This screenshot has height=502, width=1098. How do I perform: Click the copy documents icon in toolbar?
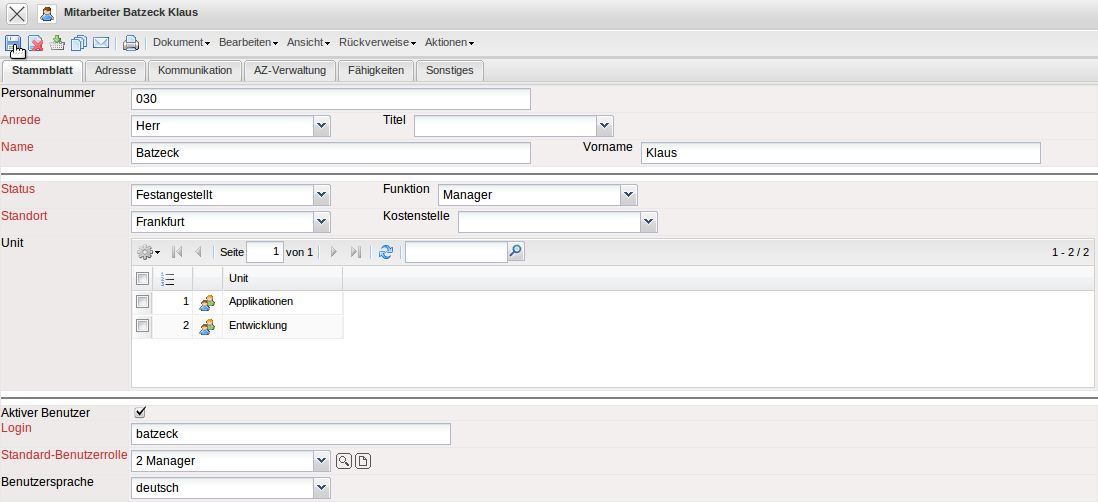(79, 42)
